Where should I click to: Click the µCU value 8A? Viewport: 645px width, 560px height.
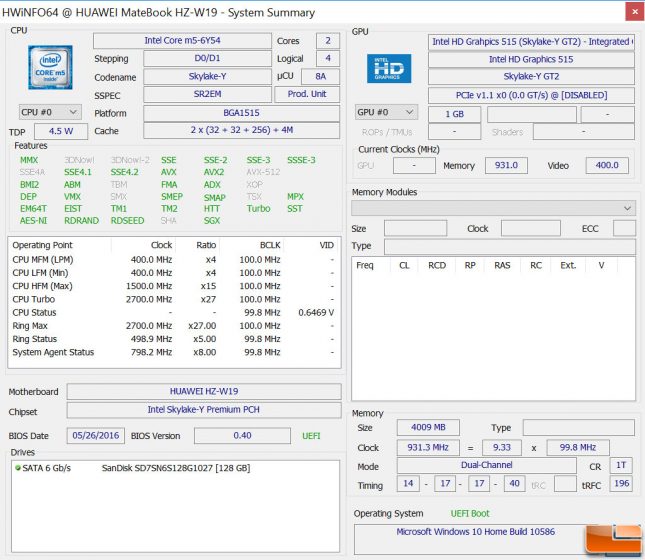point(320,77)
